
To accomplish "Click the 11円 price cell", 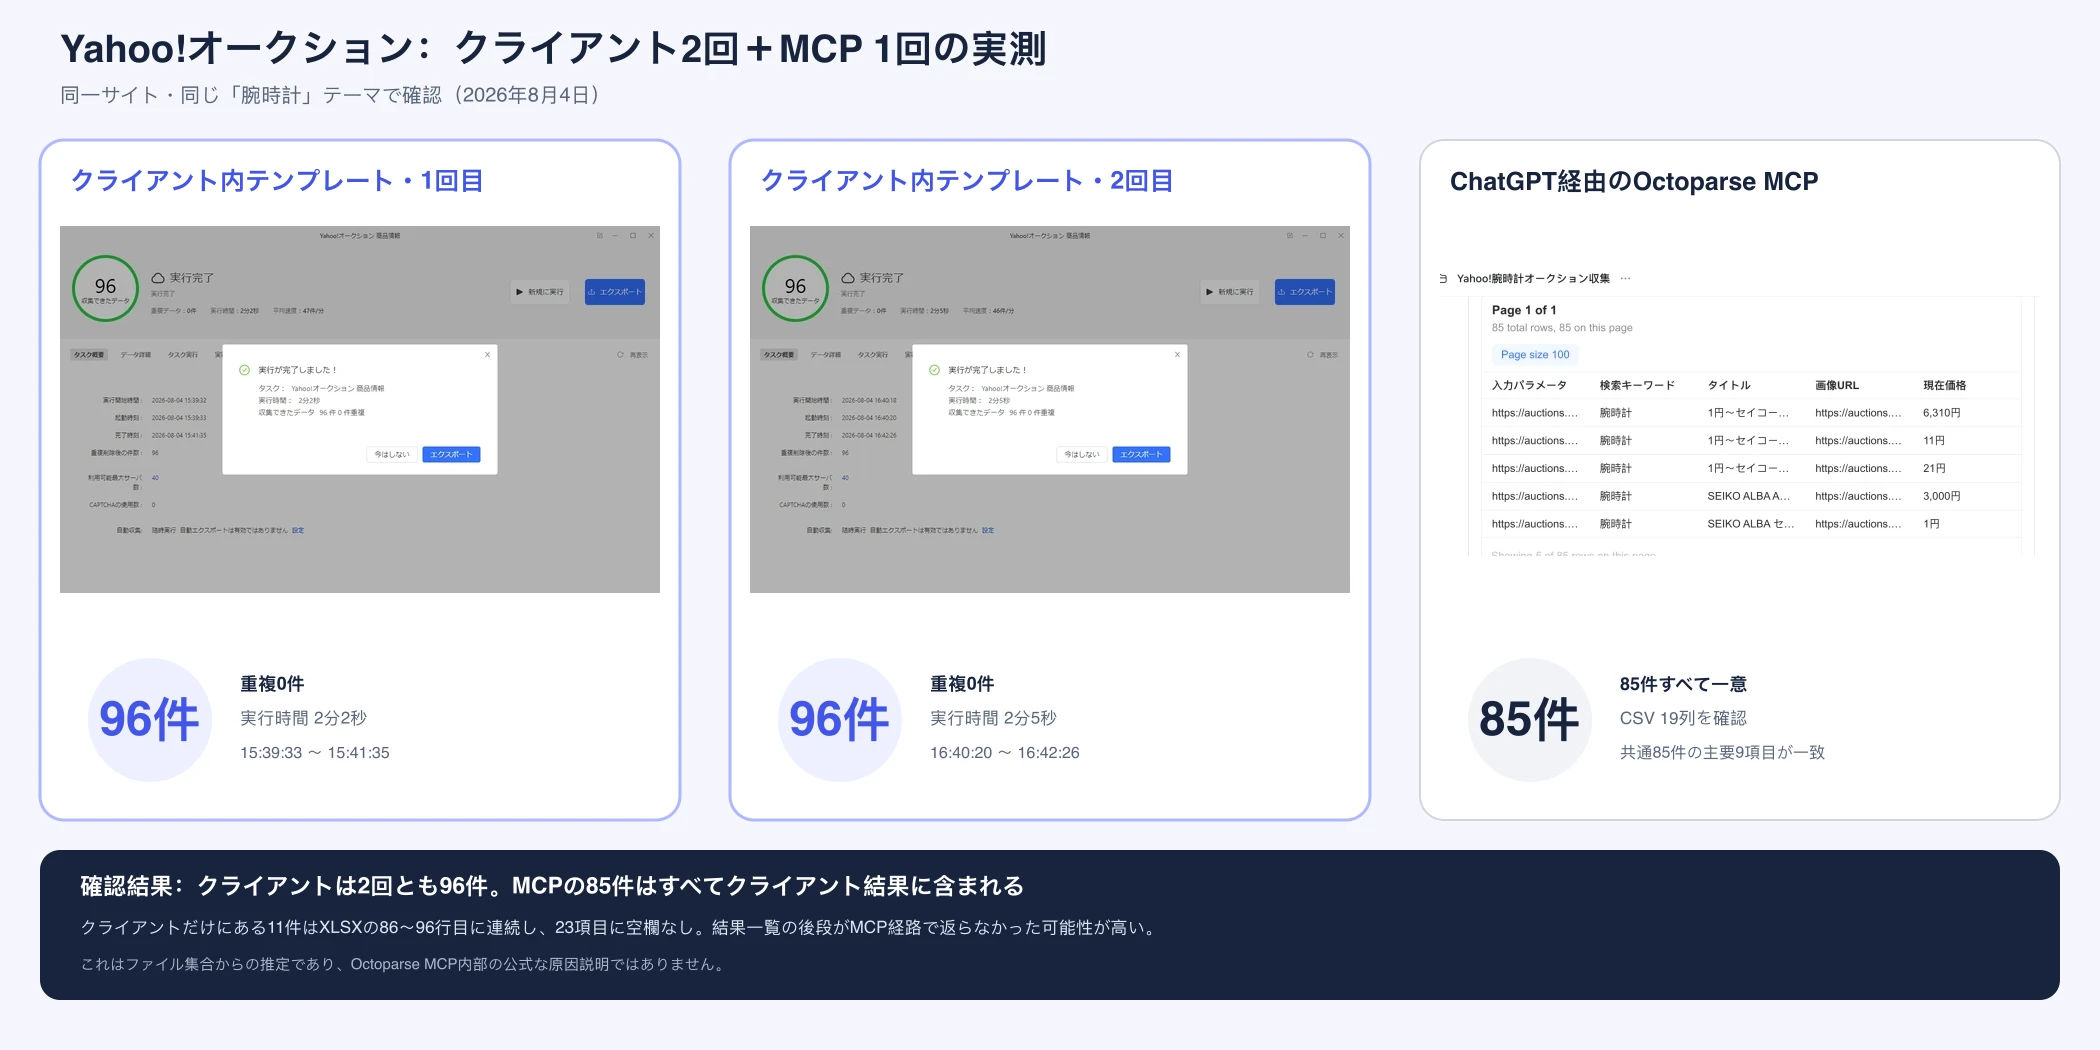I will (x=1933, y=441).
